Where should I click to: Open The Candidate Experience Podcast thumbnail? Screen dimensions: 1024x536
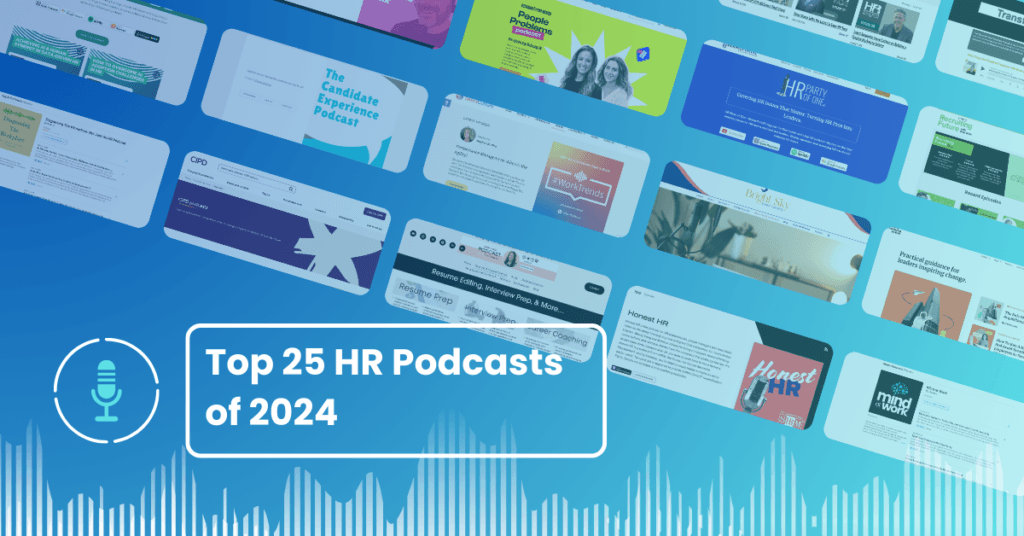pyautogui.click(x=315, y=99)
